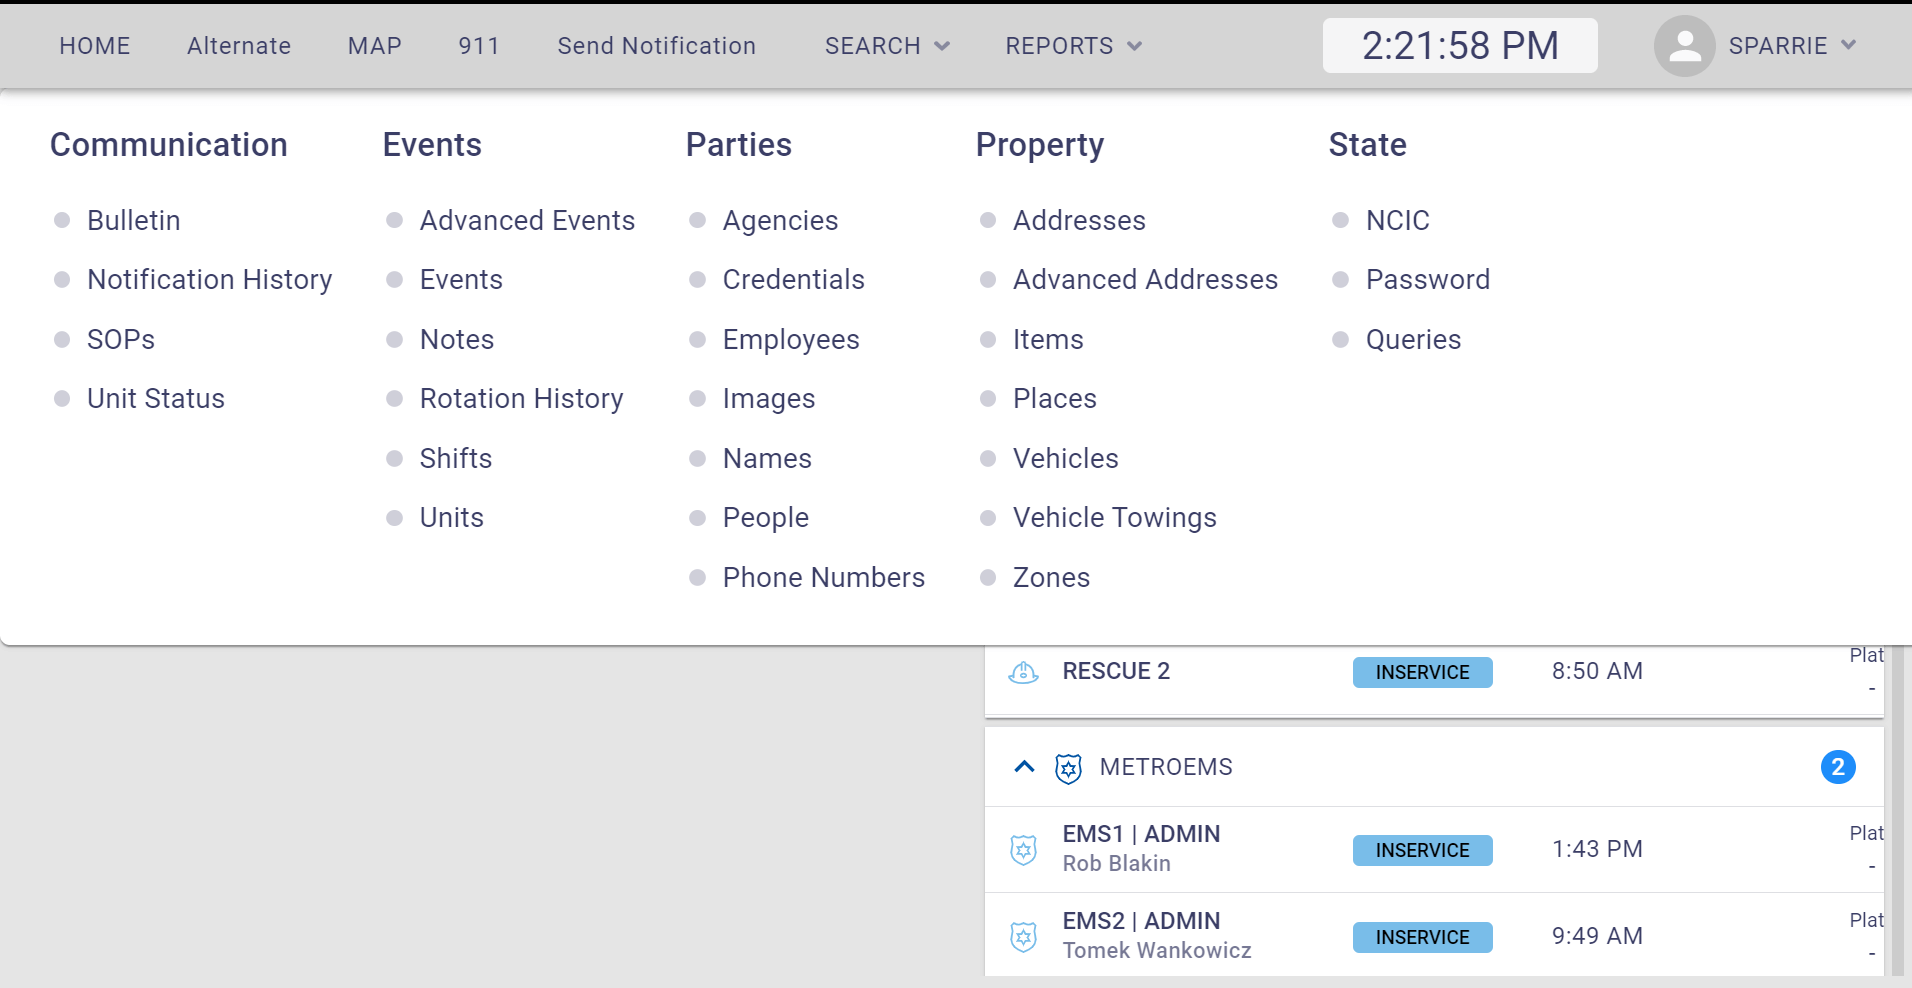Click the name Tomek Wankowicz

coord(1157,950)
